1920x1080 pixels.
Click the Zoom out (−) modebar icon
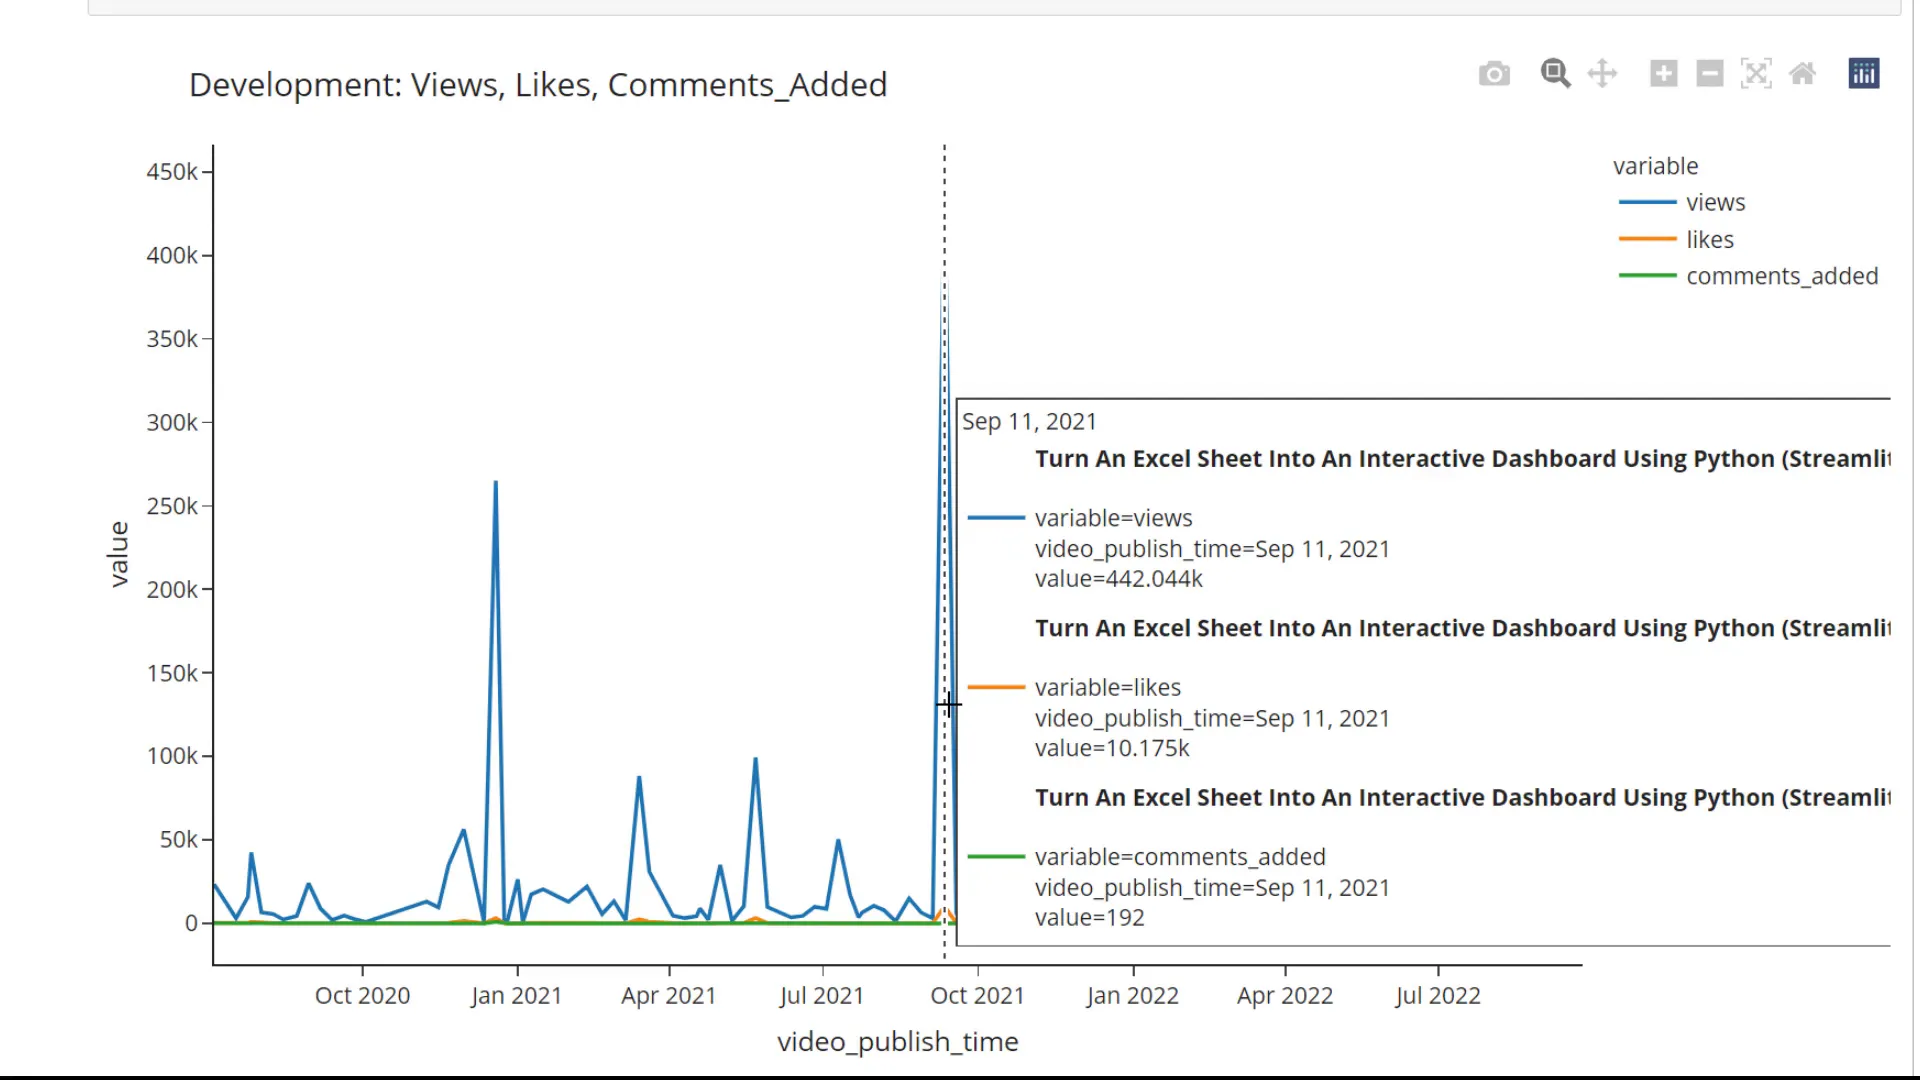pos(1709,74)
